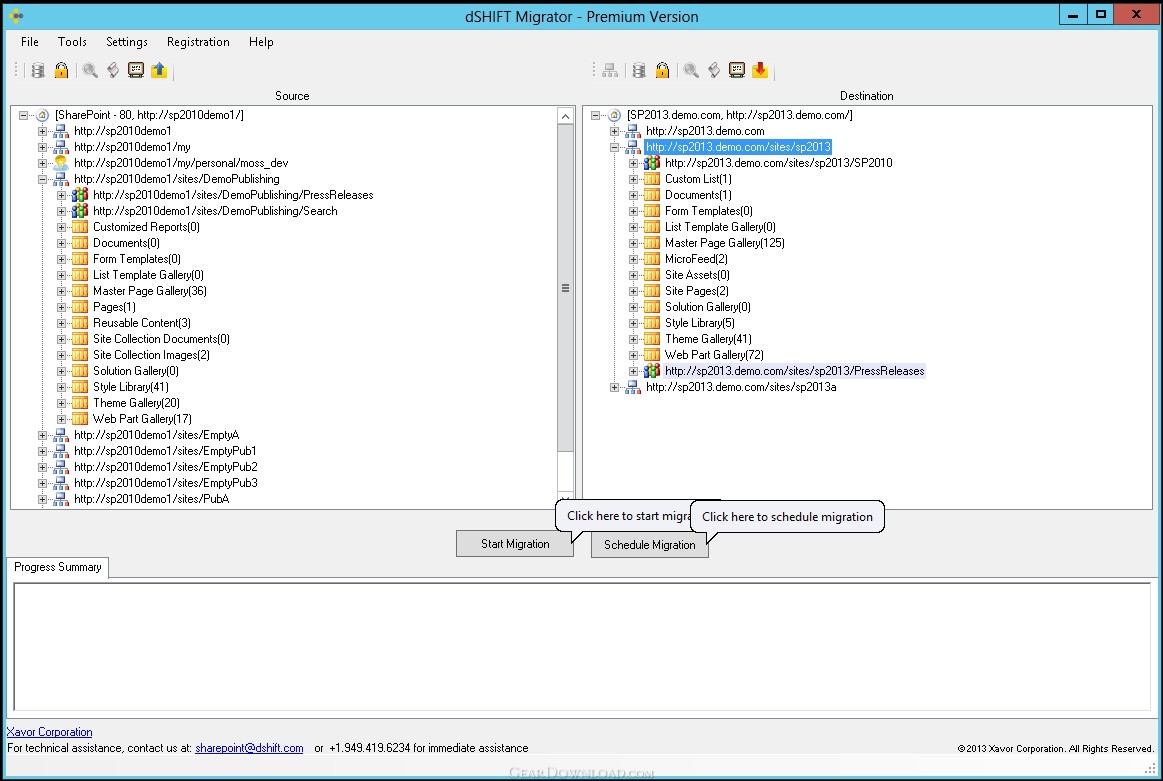This screenshot has width=1163, height=781.
Task: Open the Settings menu
Action: tap(127, 42)
